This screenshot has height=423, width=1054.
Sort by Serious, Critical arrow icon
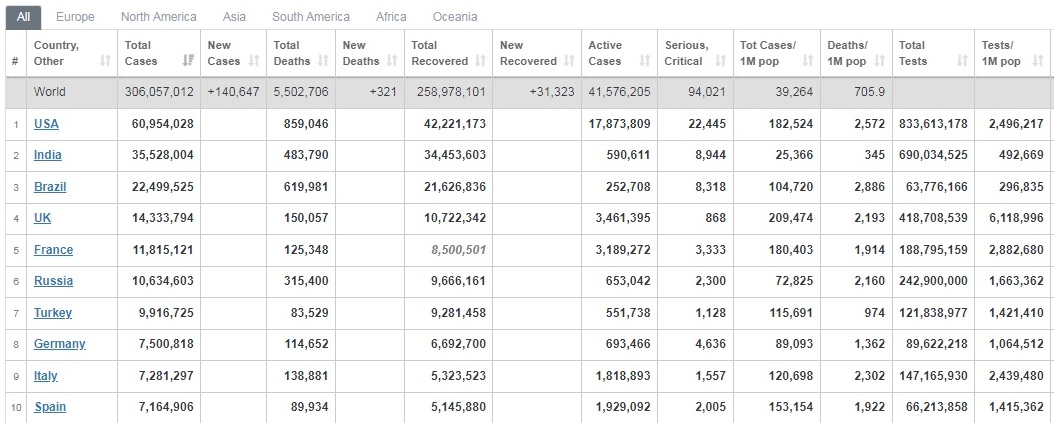(721, 61)
